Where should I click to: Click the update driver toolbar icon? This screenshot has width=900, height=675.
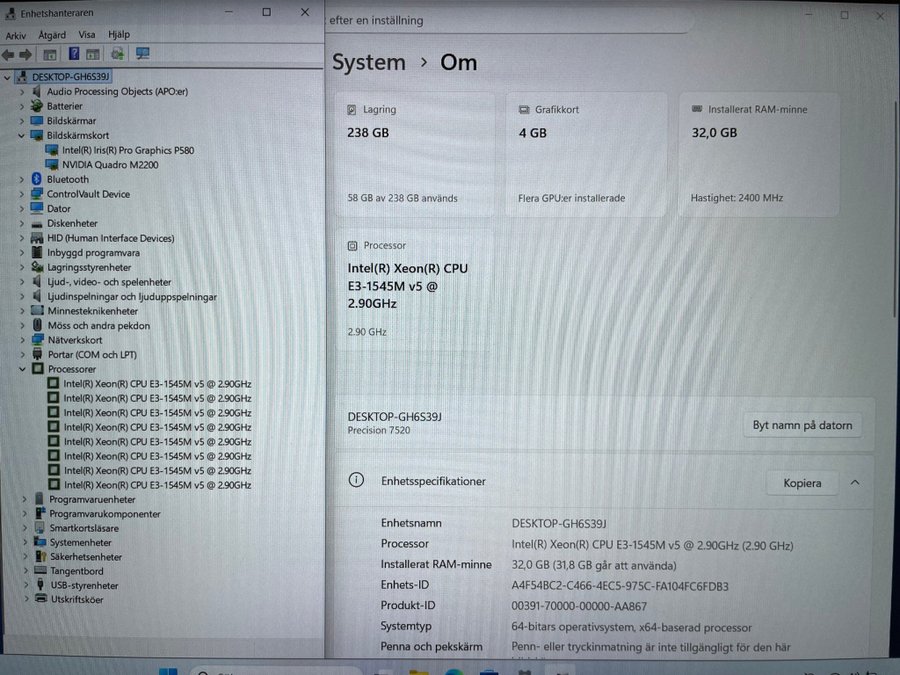(117, 54)
